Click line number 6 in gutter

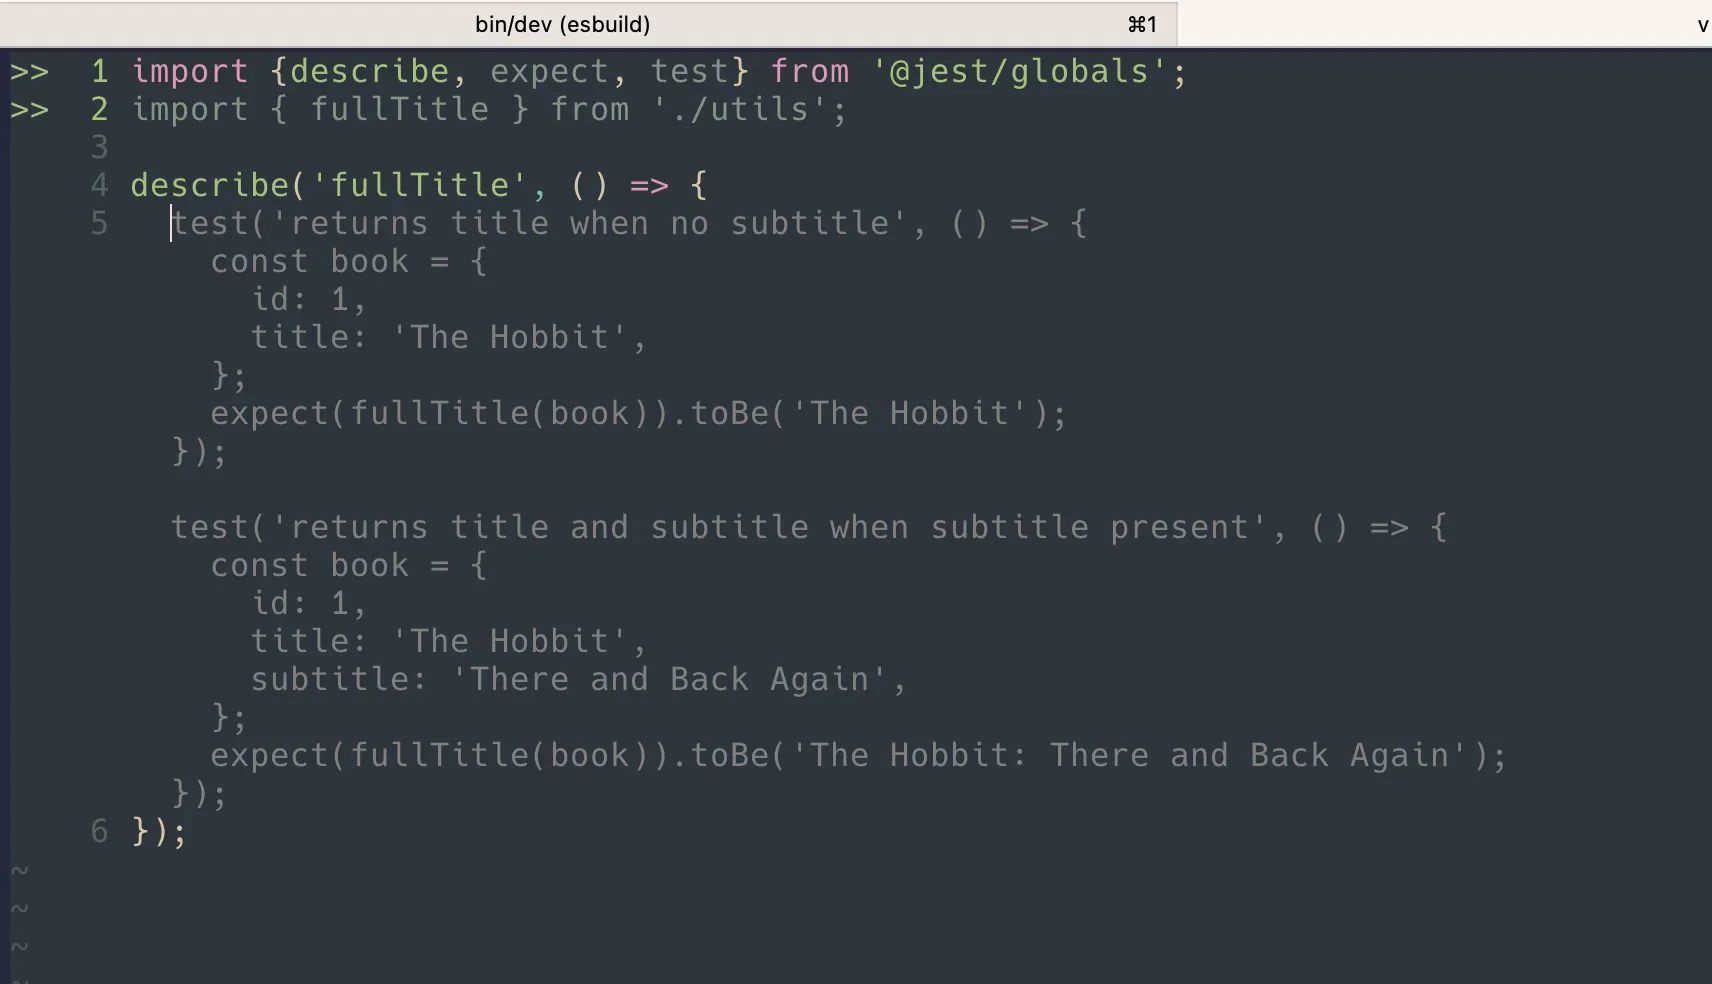(99, 831)
